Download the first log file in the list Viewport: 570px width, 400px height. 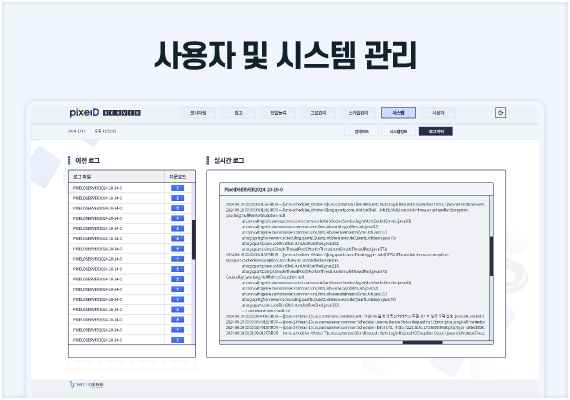(x=177, y=188)
